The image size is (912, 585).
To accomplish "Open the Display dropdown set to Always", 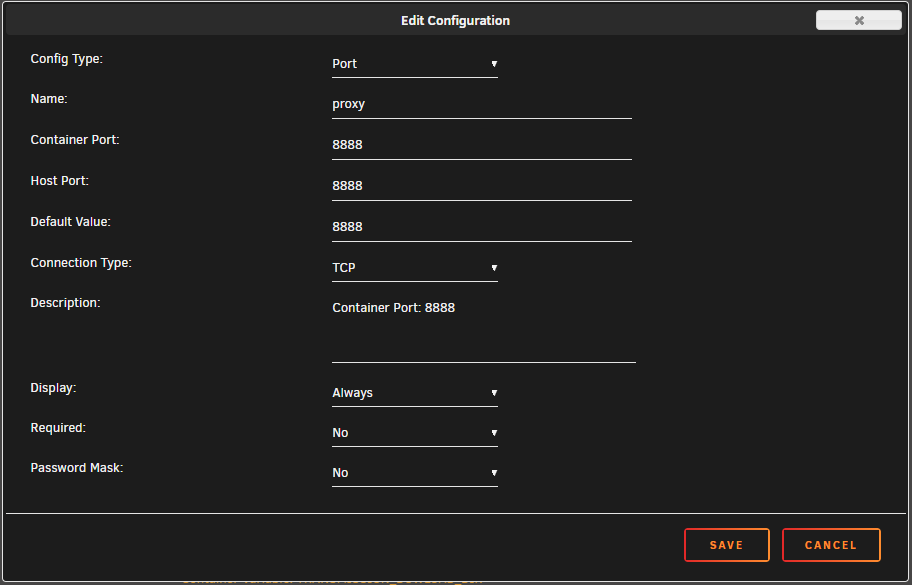I will click(x=415, y=393).
